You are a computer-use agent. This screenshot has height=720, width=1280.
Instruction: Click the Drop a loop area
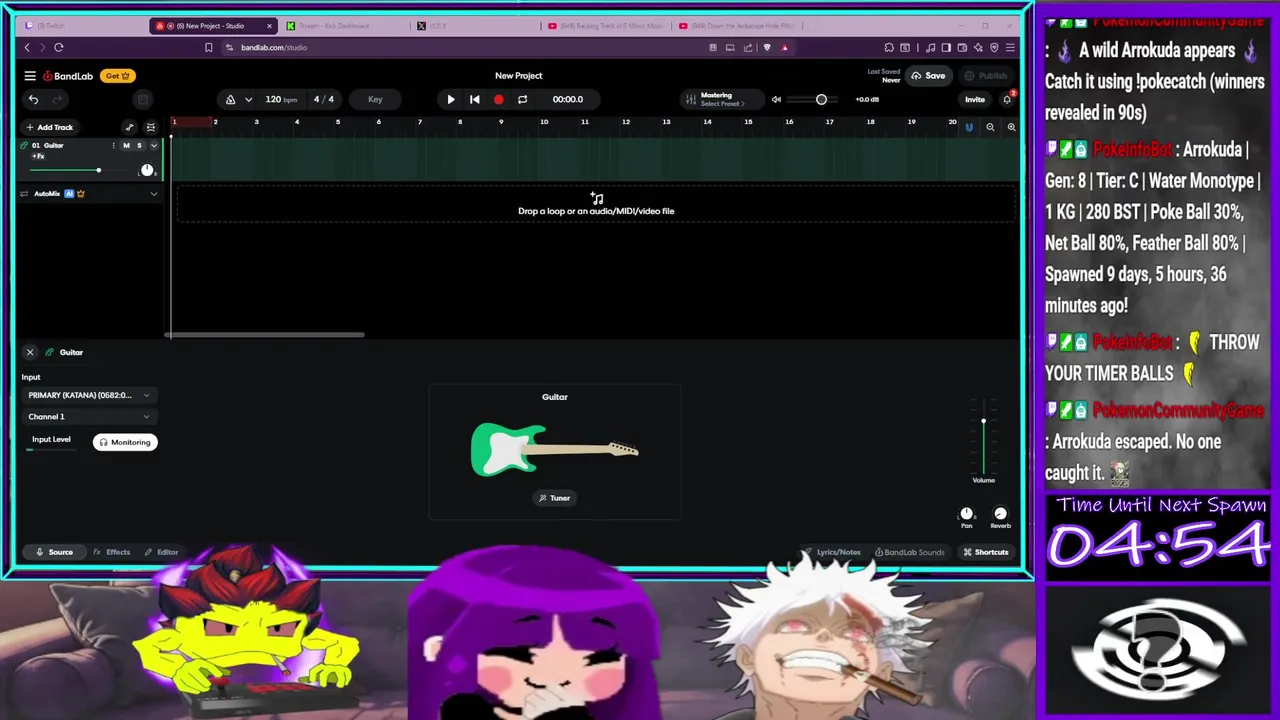596,205
